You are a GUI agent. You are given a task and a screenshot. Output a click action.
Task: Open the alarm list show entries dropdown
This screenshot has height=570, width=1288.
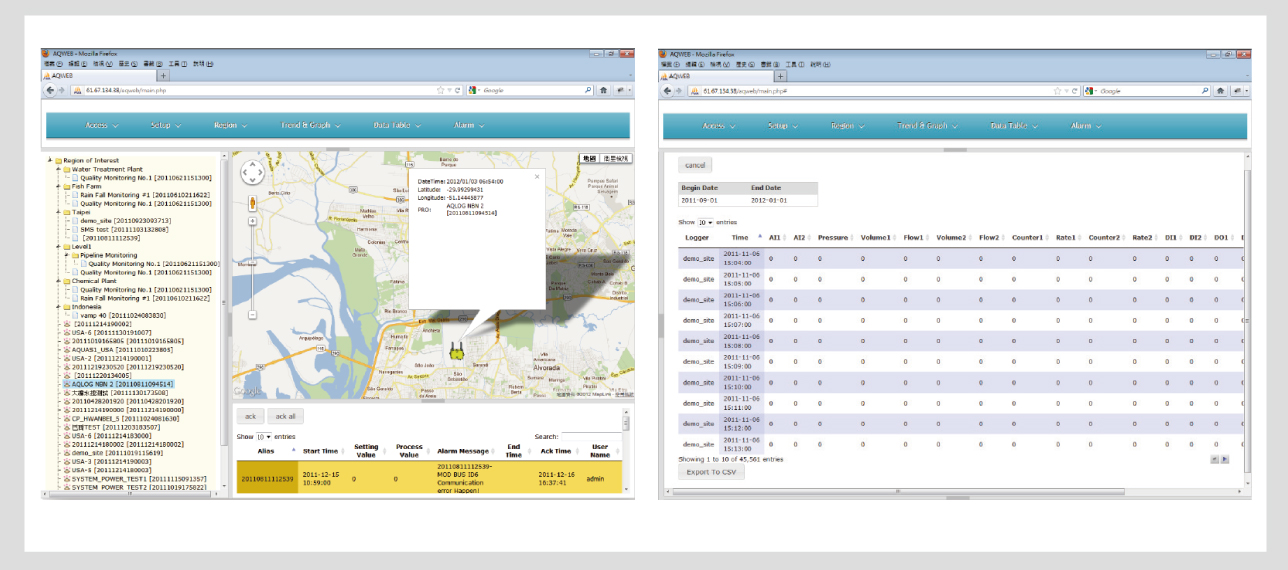point(262,437)
